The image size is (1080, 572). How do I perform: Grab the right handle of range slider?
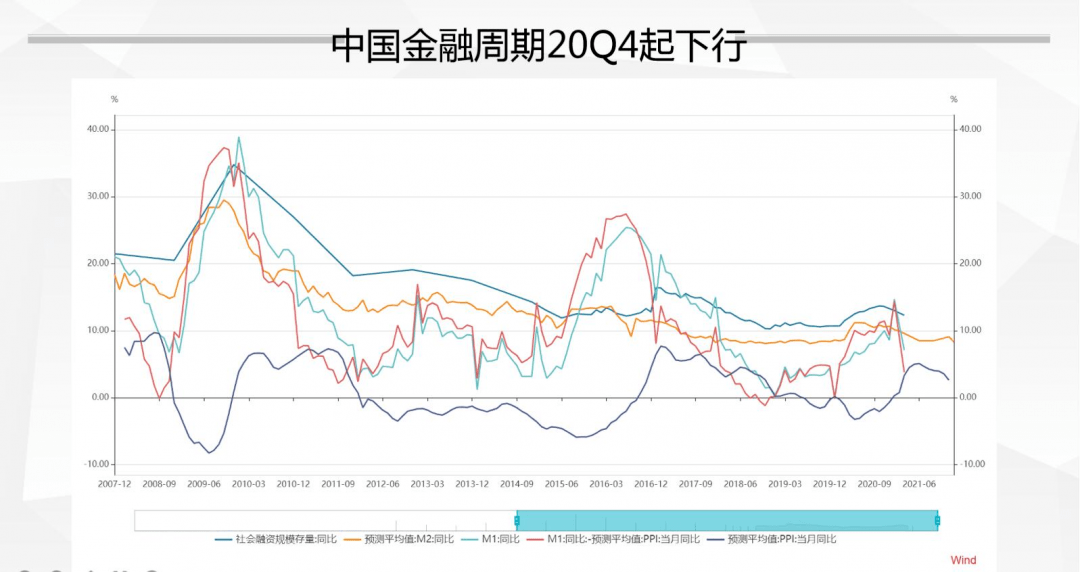pyautogui.click(x=937, y=521)
